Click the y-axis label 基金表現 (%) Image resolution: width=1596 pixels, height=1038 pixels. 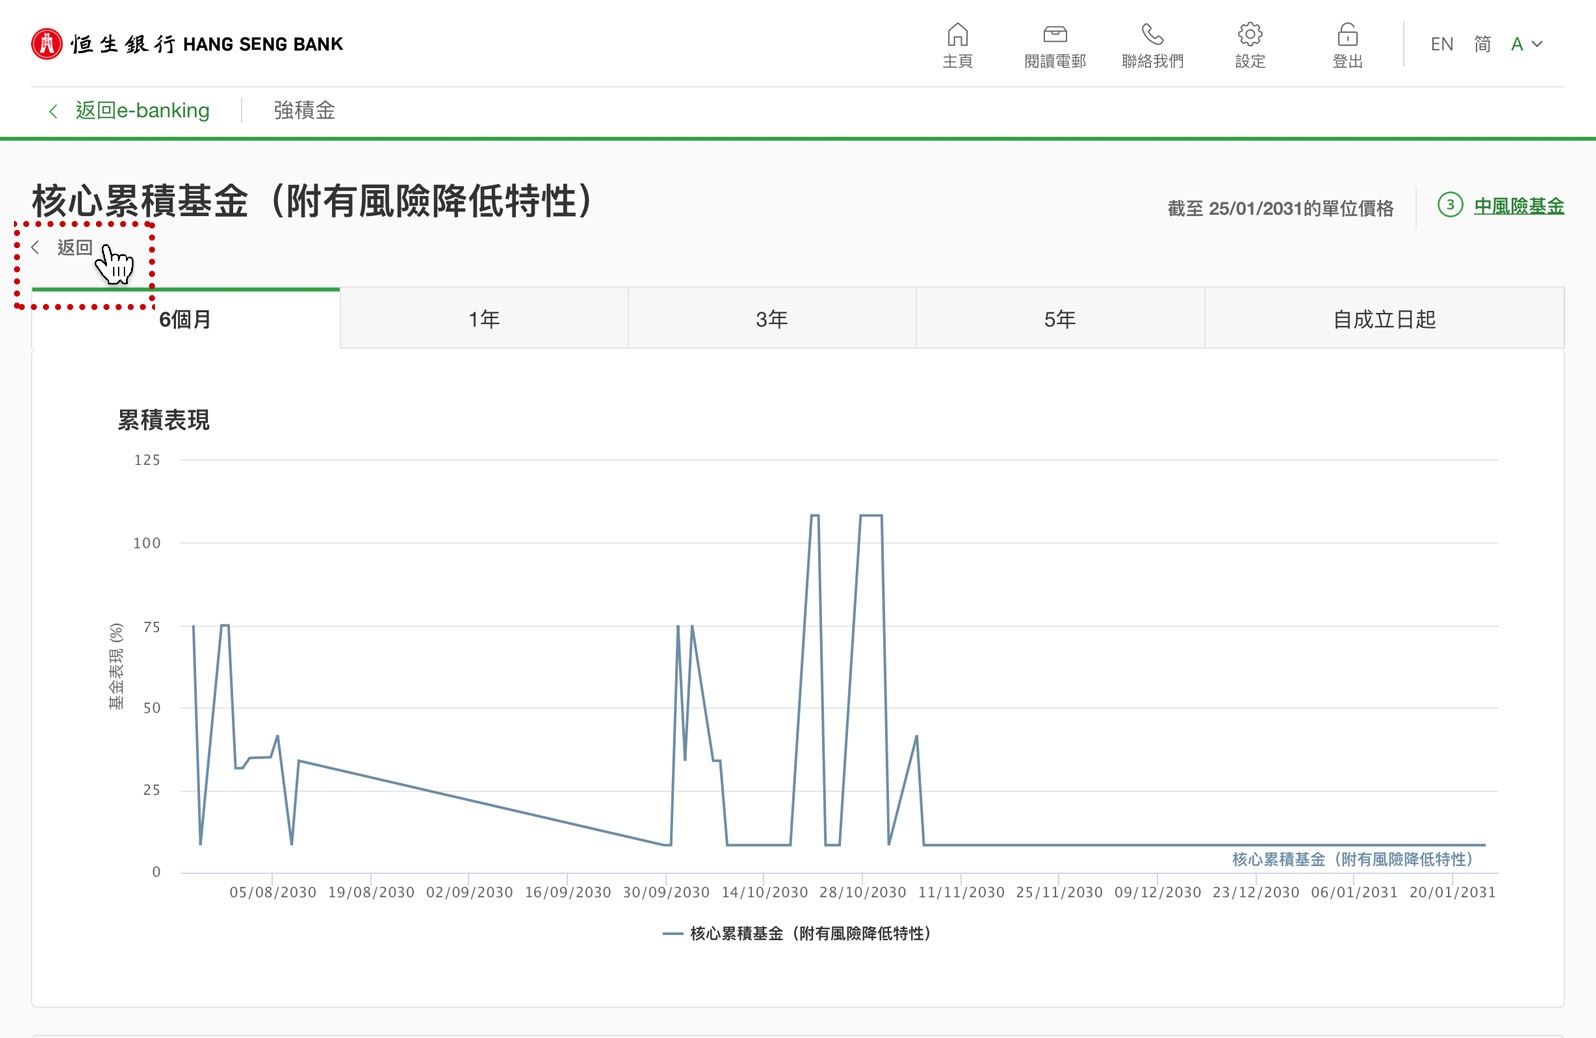click(x=116, y=666)
